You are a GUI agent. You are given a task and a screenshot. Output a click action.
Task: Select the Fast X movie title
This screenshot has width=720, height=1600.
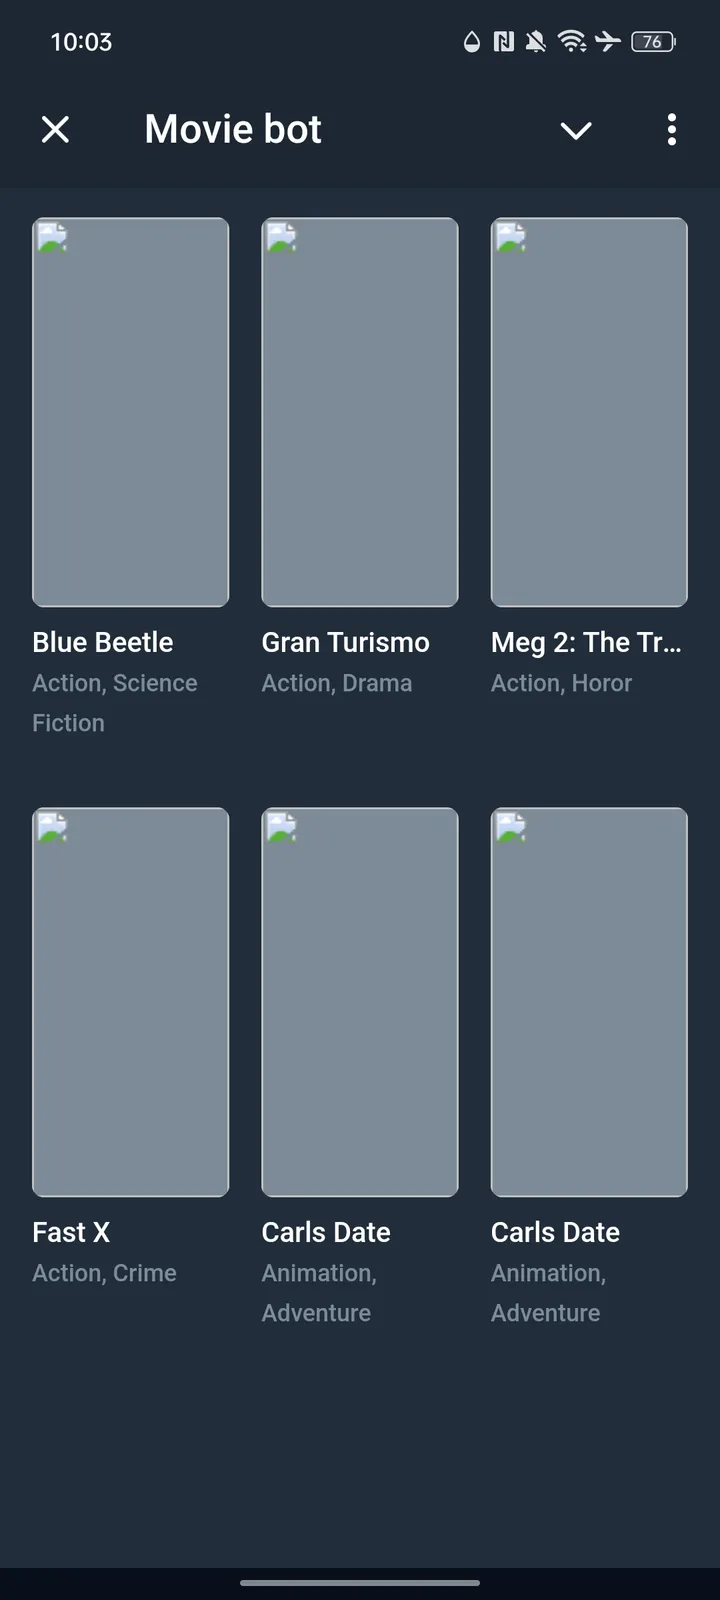coord(71,1232)
